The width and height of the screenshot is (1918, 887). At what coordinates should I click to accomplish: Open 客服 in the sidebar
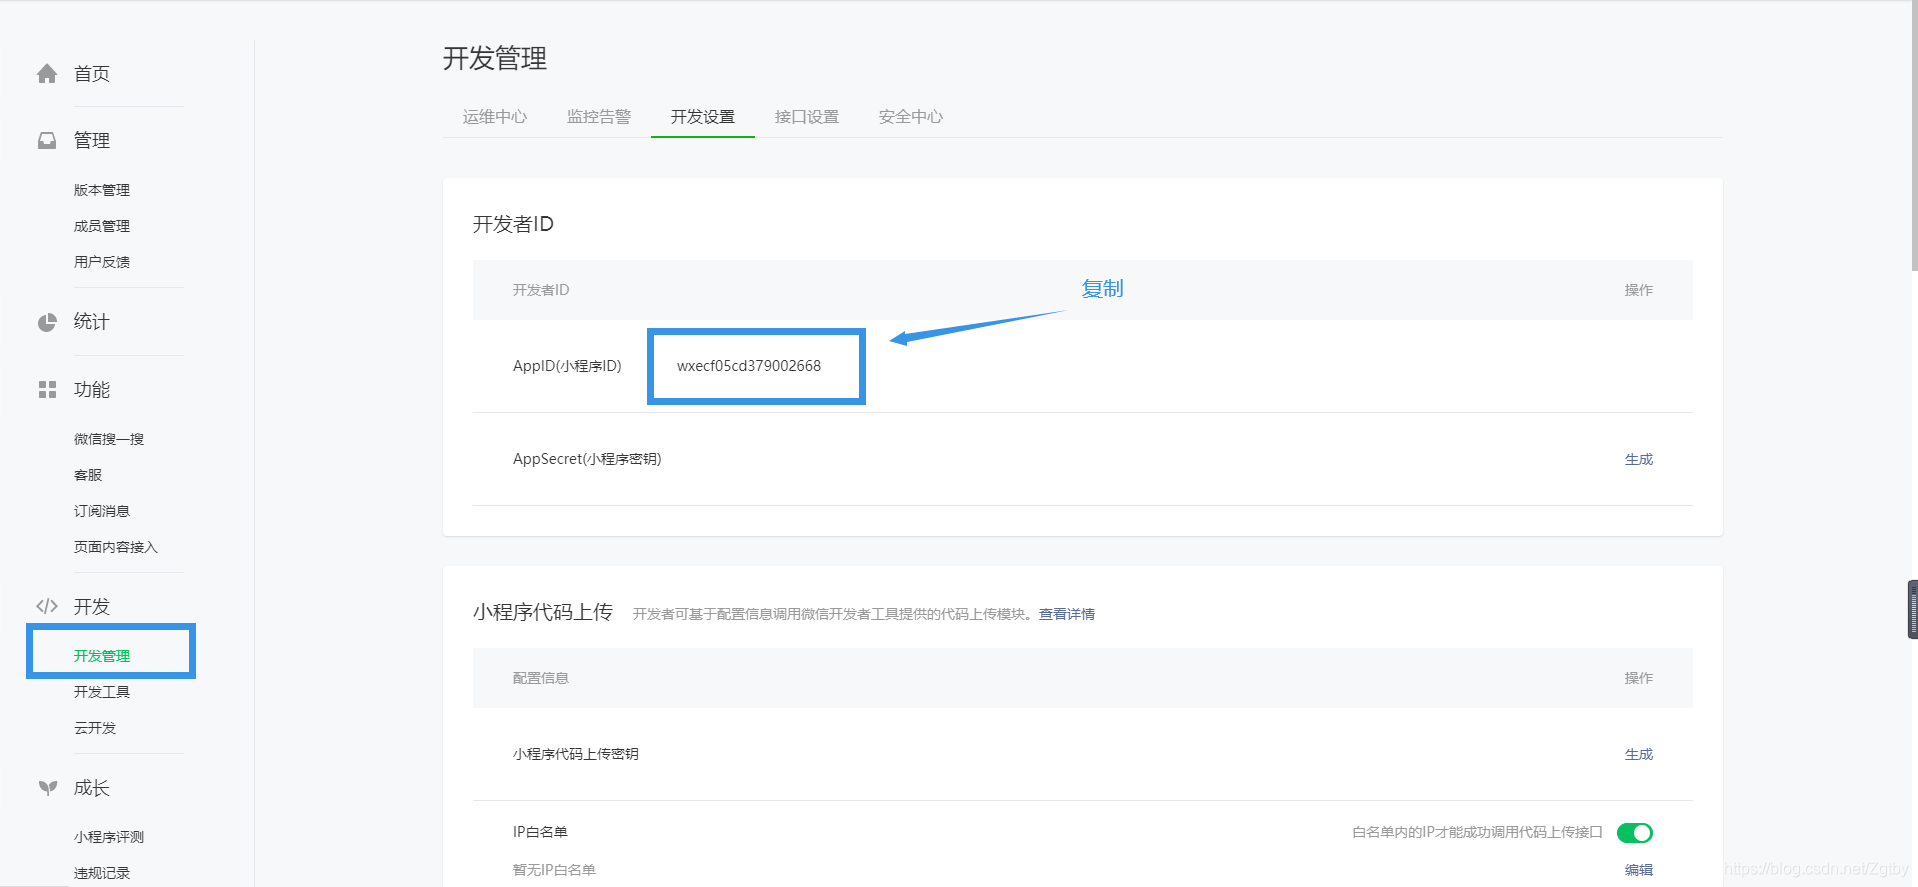click(x=88, y=475)
